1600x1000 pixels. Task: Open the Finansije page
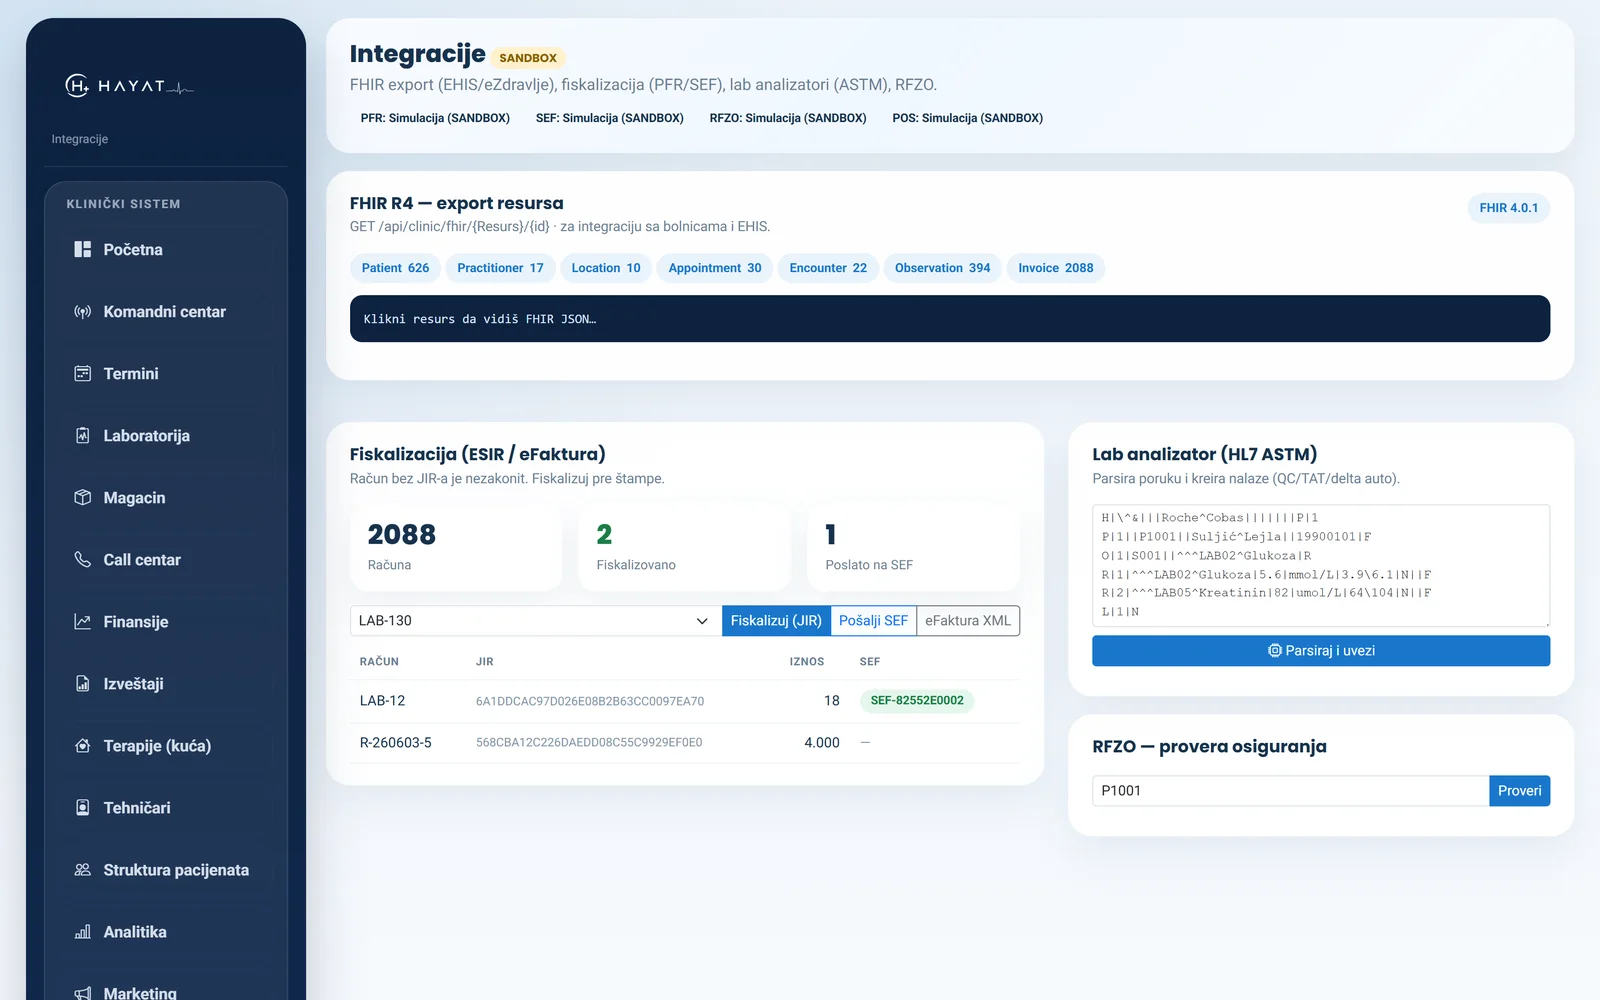[166, 621]
